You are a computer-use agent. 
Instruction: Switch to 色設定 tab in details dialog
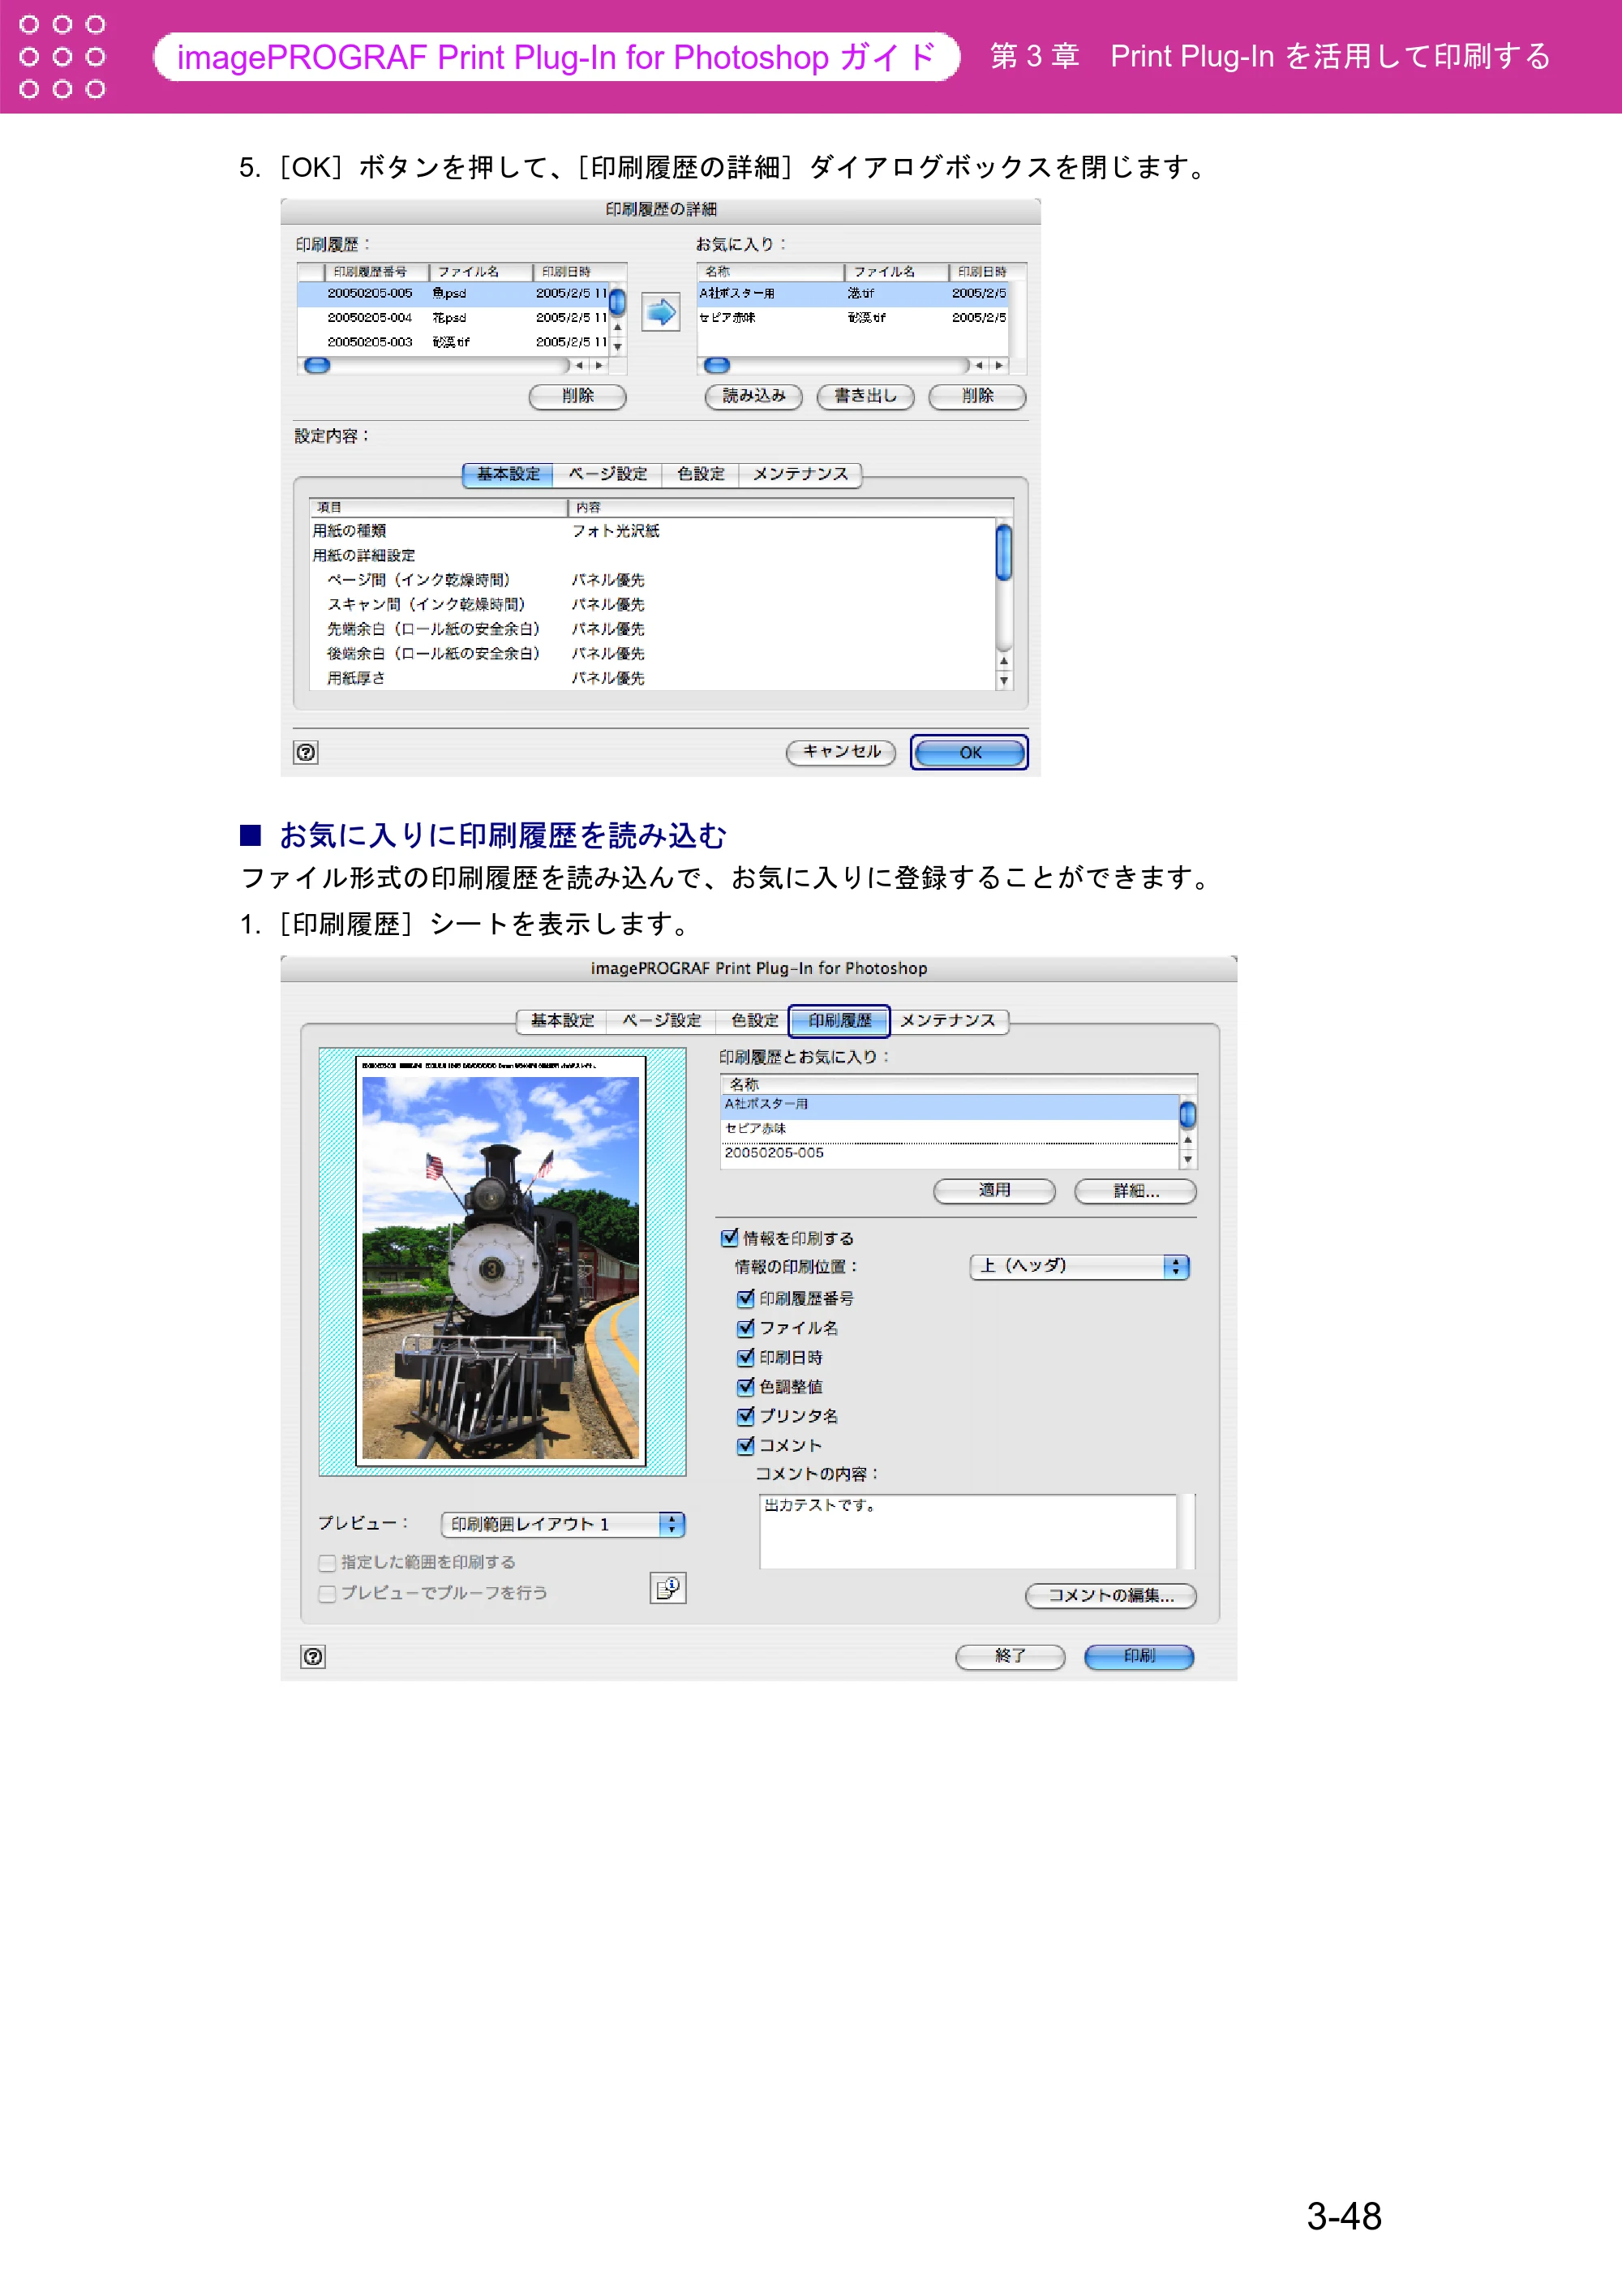point(700,474)
